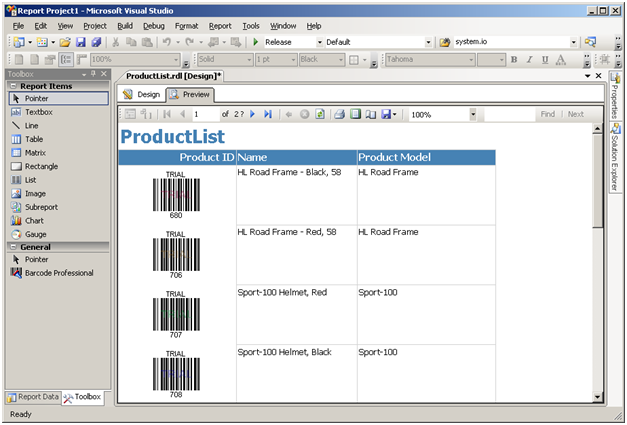Image resolution: width=627 pixels, height=425 pixels.
Task: Collapse the General toolbox group
Action: coord(13,247)
